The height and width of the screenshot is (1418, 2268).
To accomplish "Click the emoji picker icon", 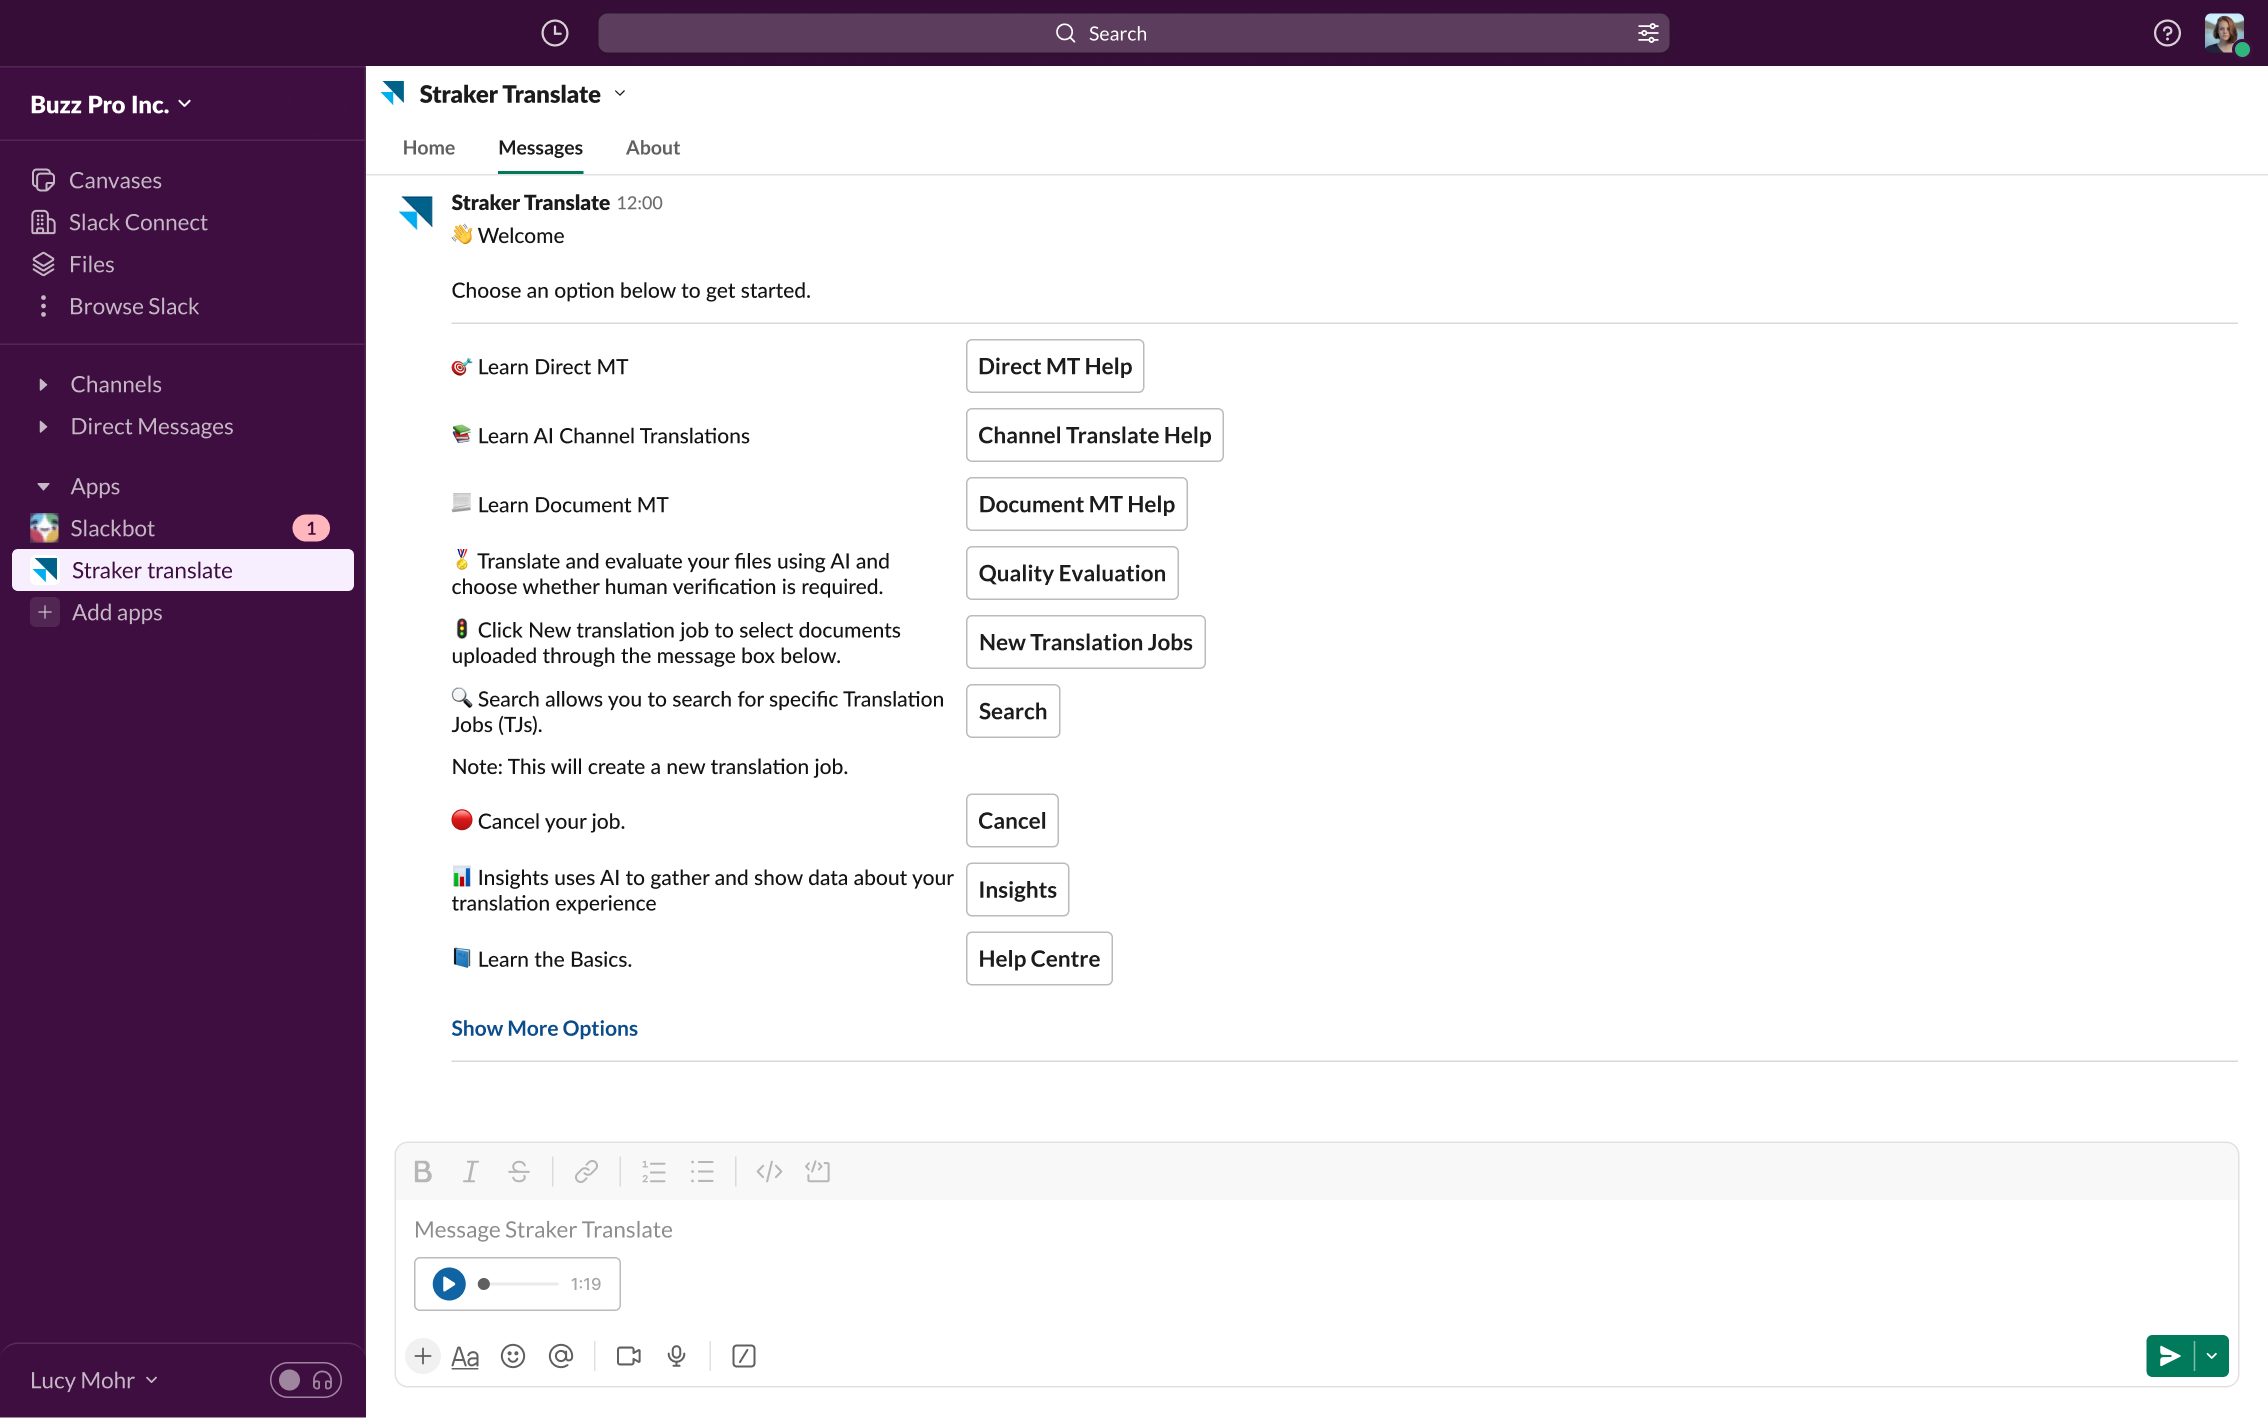I will pyautogui.click(x=513, y=1356).
